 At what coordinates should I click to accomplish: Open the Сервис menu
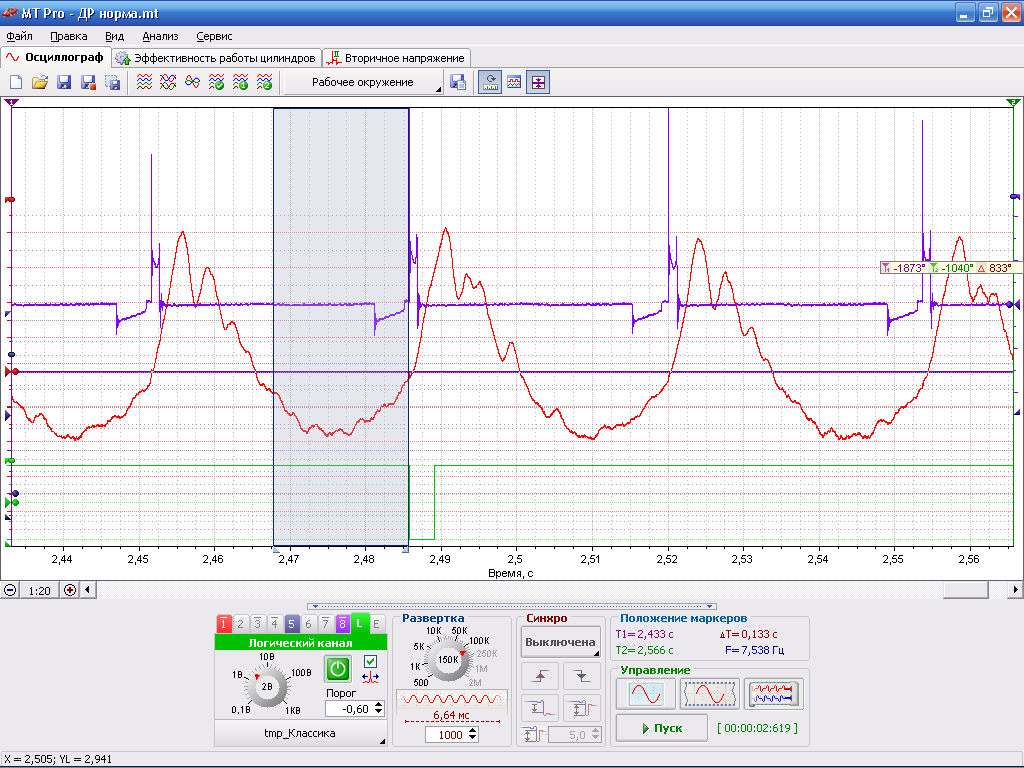point(214,37)
